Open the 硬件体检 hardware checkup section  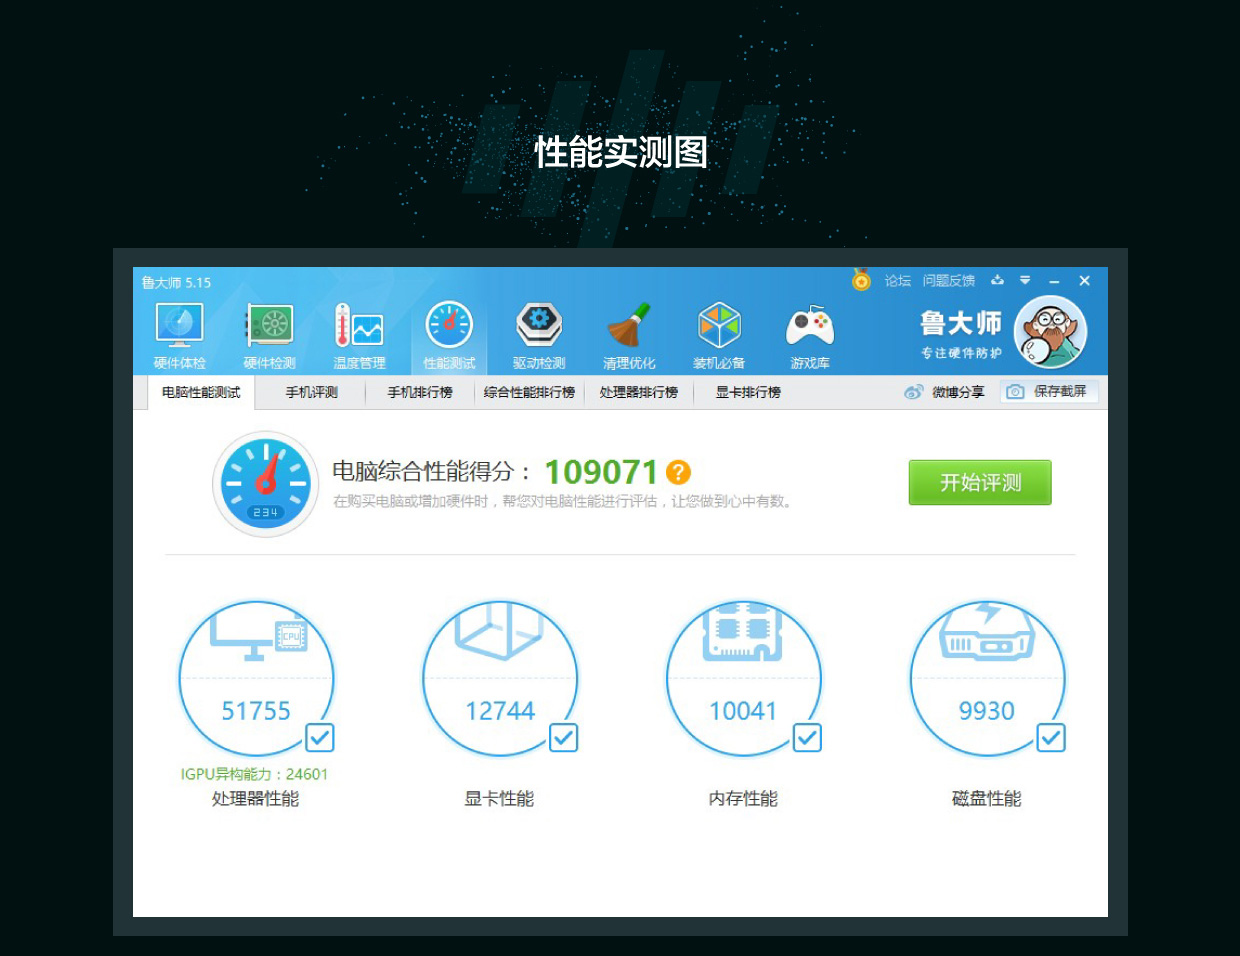pyautogui.click(x=180, y=336)
